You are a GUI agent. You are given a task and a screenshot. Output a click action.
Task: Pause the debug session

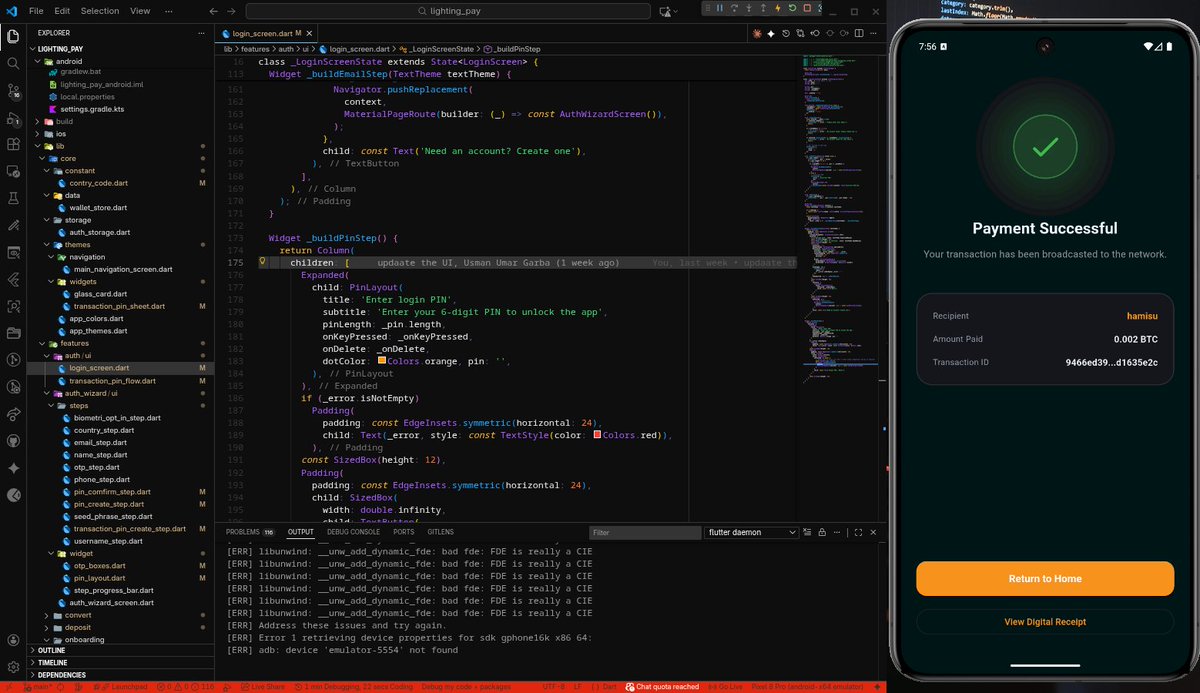tap(720, 10)
